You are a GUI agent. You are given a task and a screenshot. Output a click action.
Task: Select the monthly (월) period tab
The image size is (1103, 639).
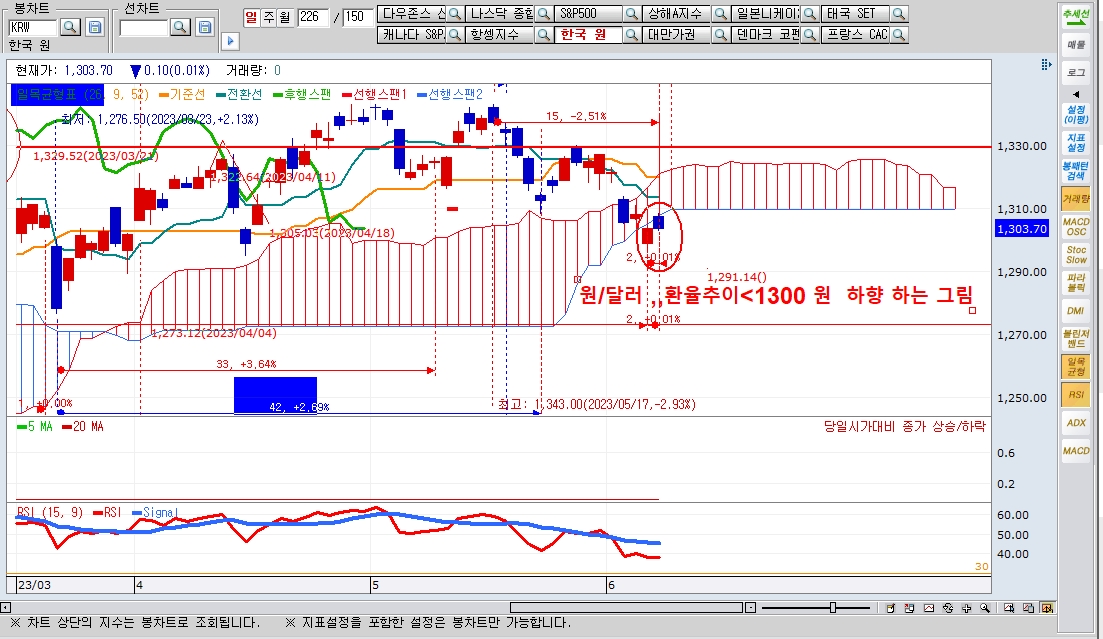click(283, 16)
